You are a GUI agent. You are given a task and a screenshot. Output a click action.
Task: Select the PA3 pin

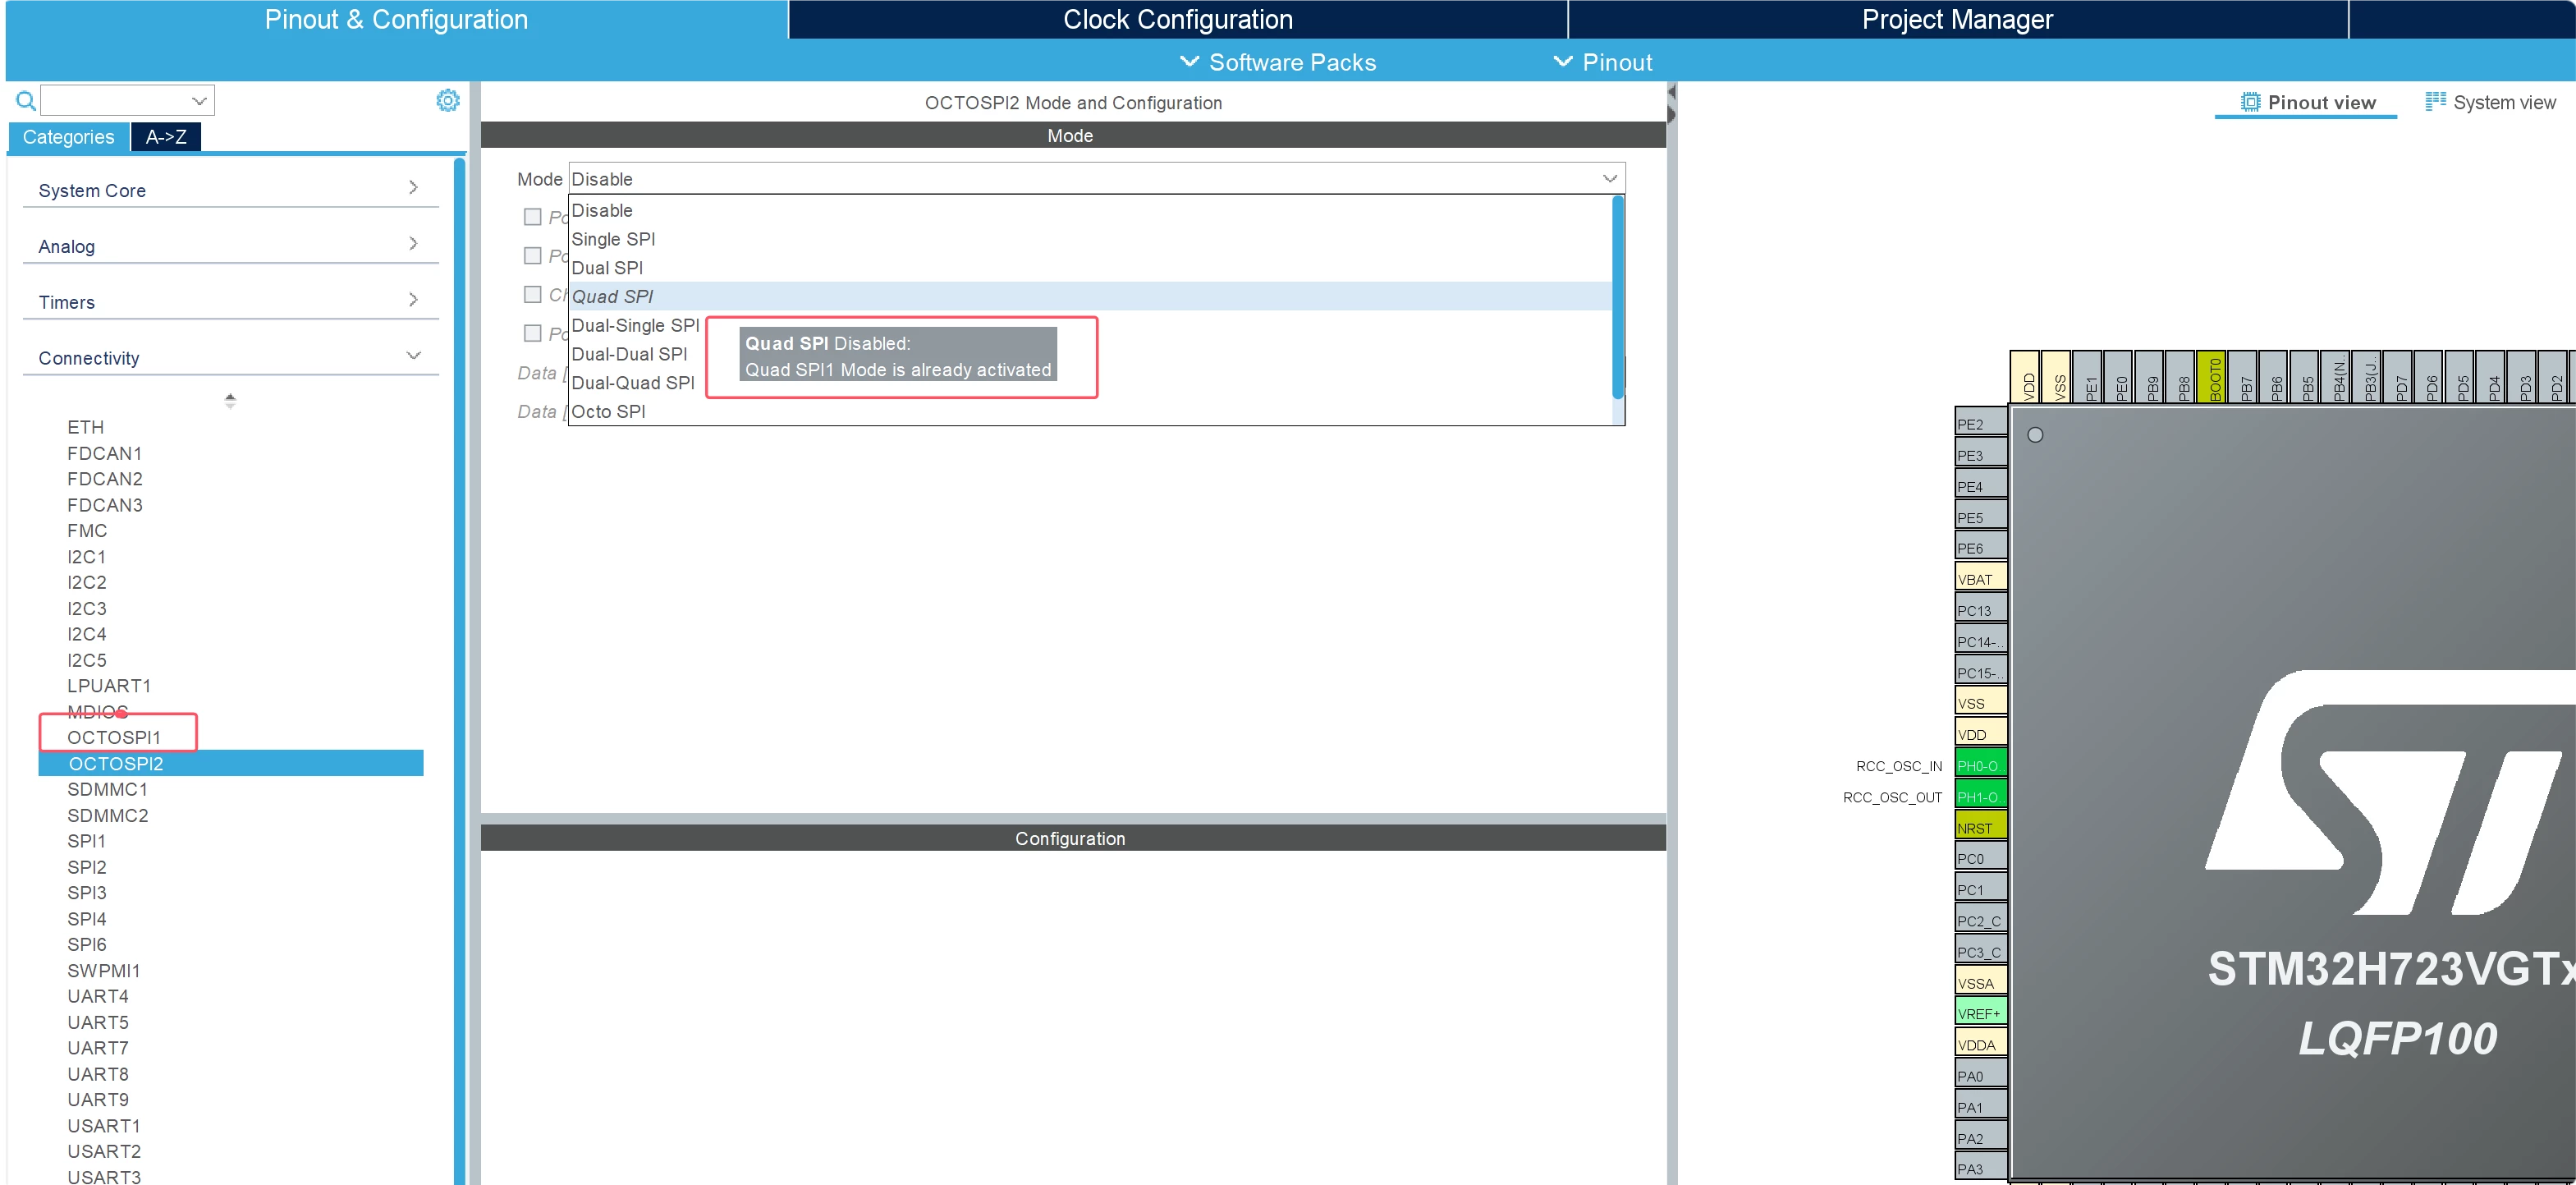coord(1980,1168)
